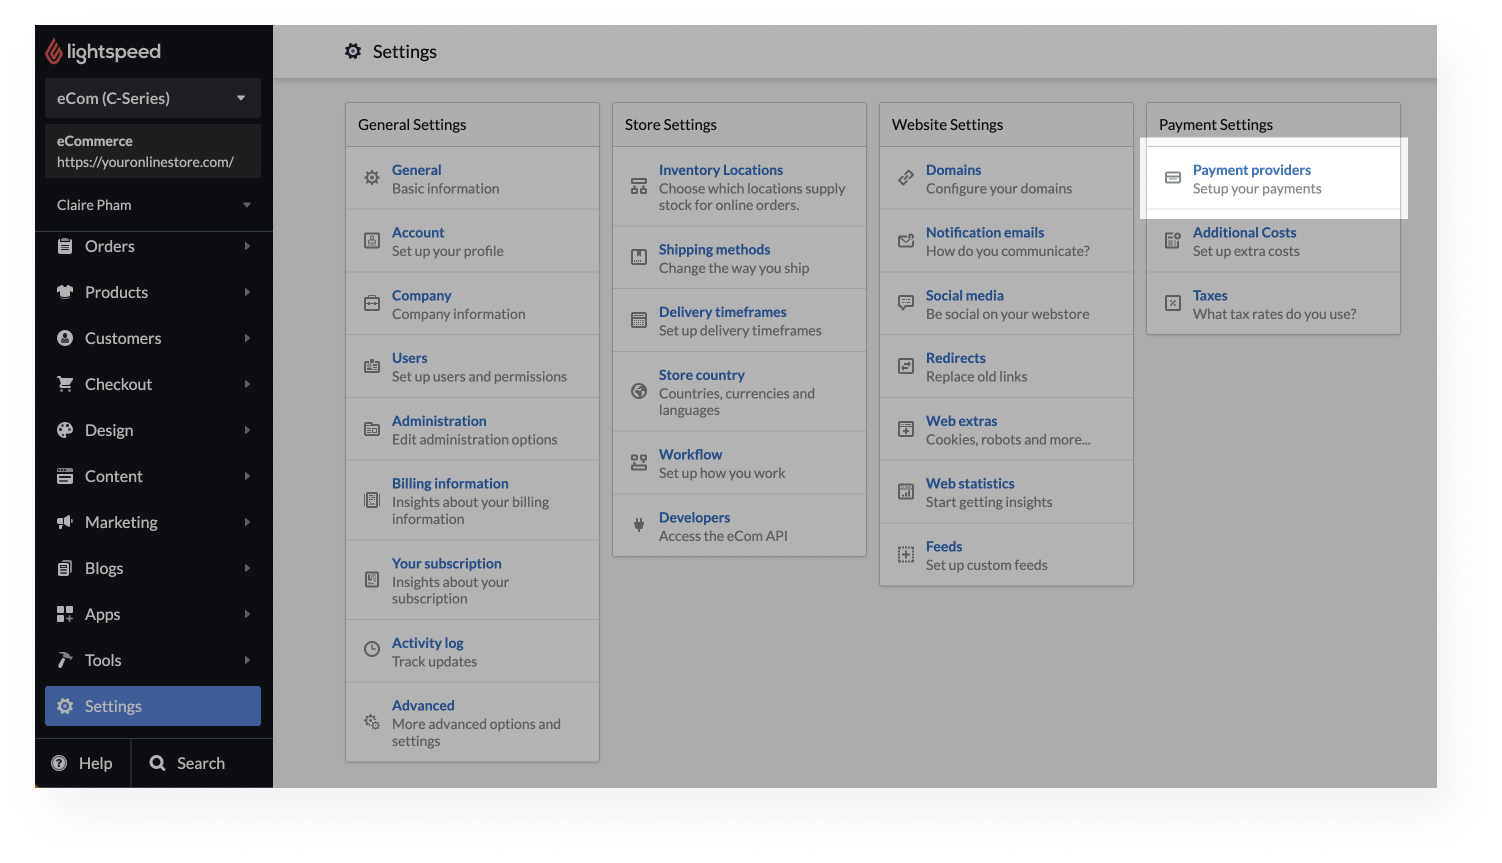Open Design using its paint palette icon

65,430
